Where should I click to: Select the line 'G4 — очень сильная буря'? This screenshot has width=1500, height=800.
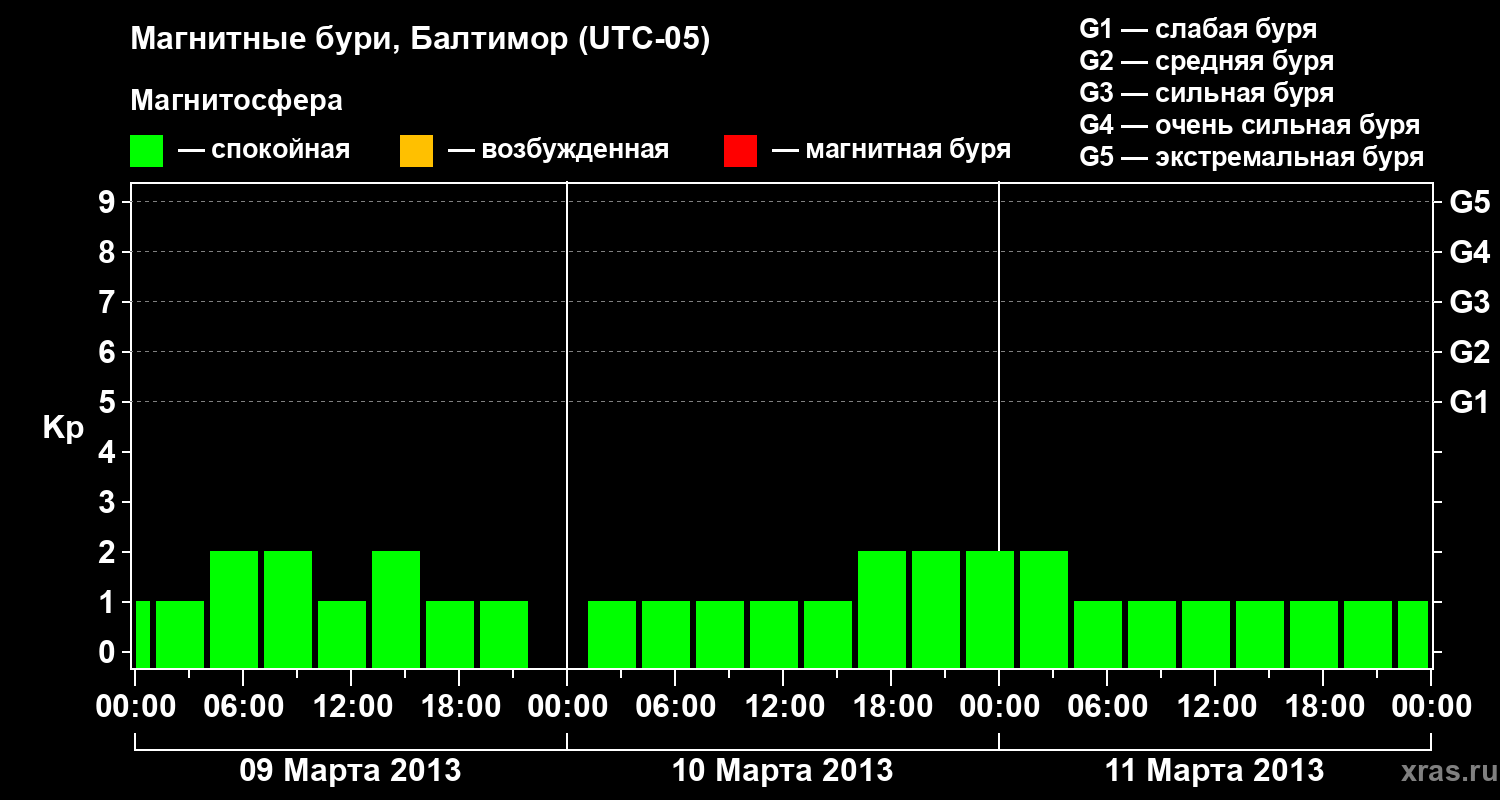click(x=1250, y=125)
